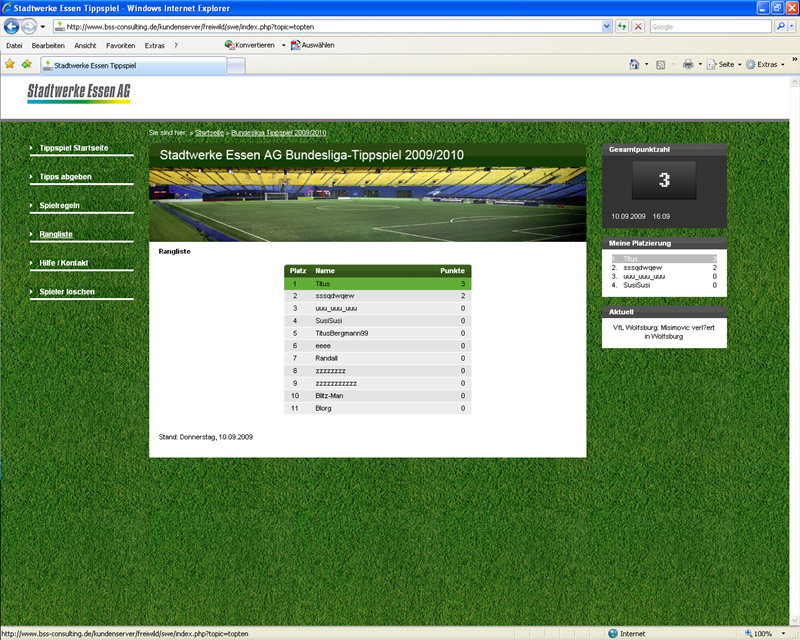
Task: Click the Platz column header
Action: pyautogui.click(x=297, y=270)
